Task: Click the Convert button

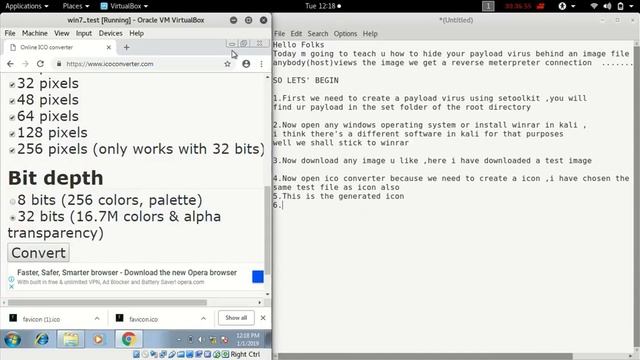Action: click(x=38, y=253)
